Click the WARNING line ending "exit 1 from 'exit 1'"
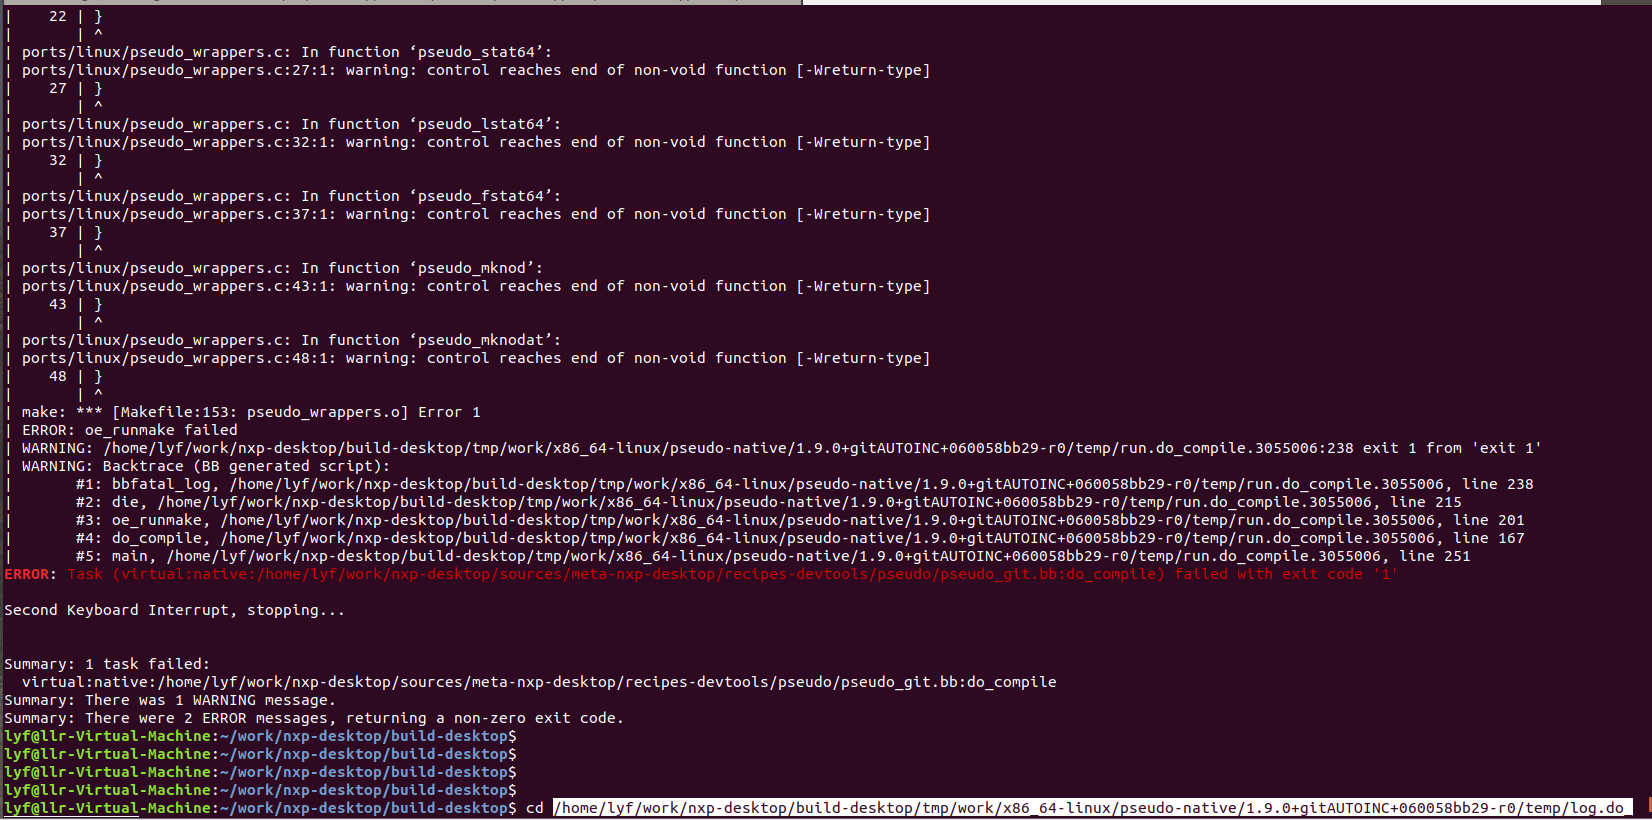 pos(781,448)
